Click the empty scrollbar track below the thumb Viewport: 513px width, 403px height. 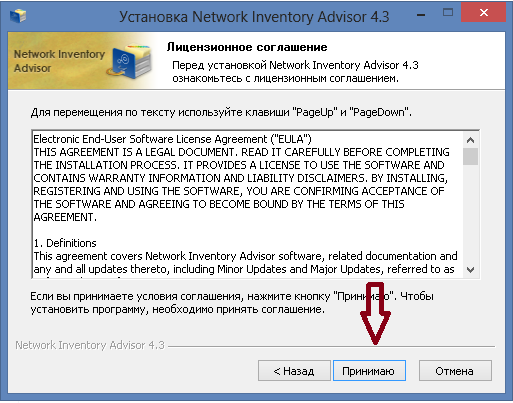click(470, 213)
